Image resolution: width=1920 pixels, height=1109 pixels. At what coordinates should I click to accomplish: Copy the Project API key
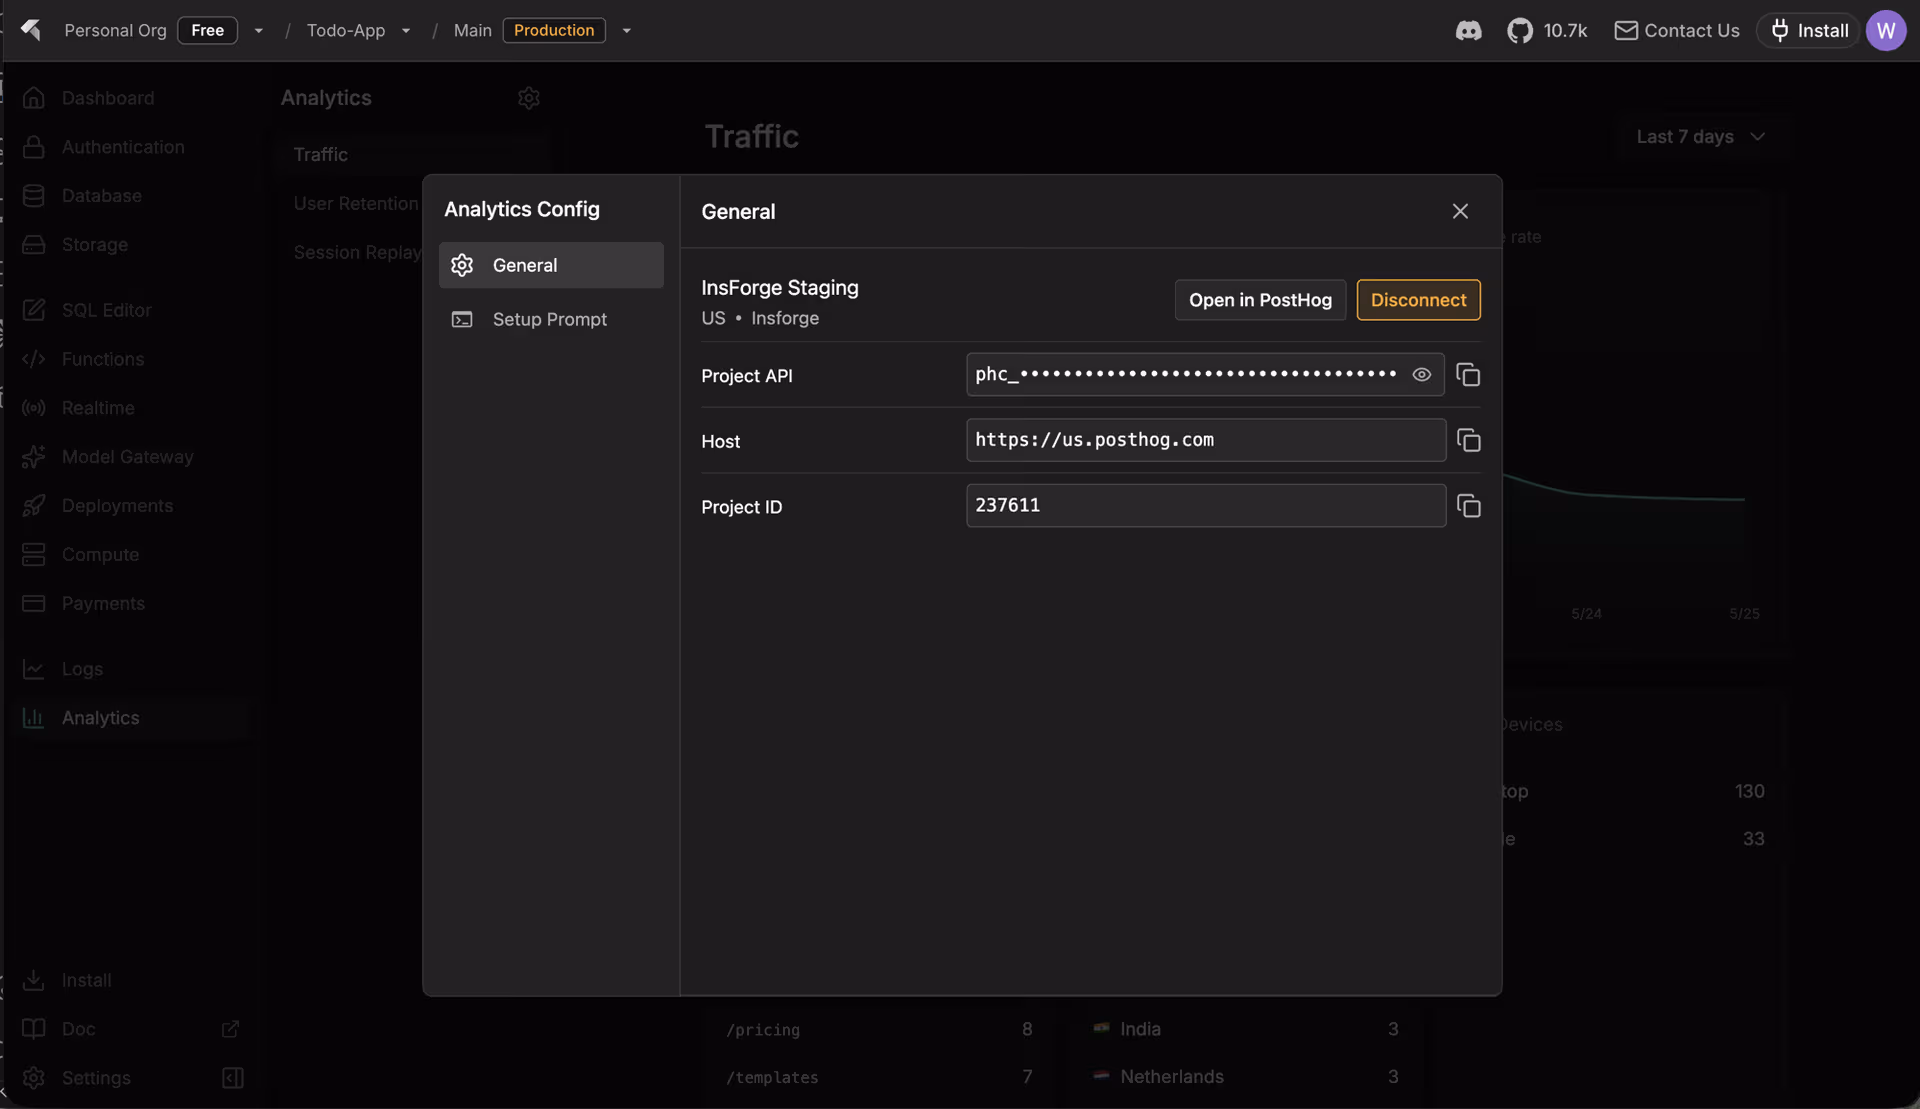[x=1468, y=375]
